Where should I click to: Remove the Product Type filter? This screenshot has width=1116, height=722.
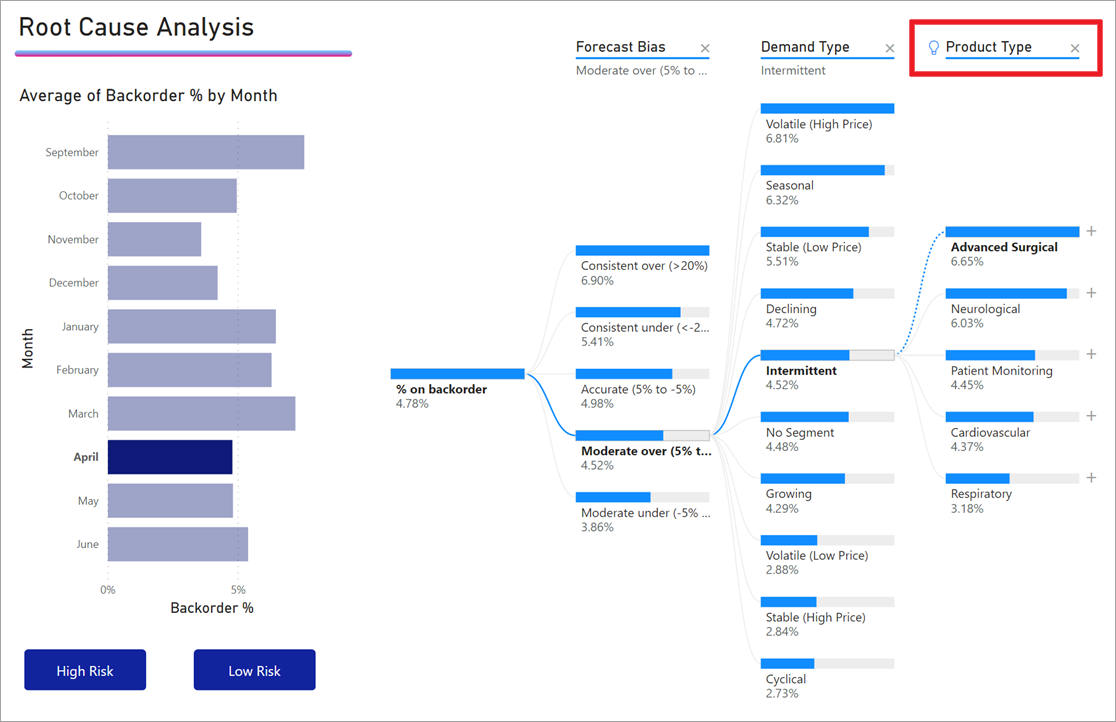coord(1075,47)
